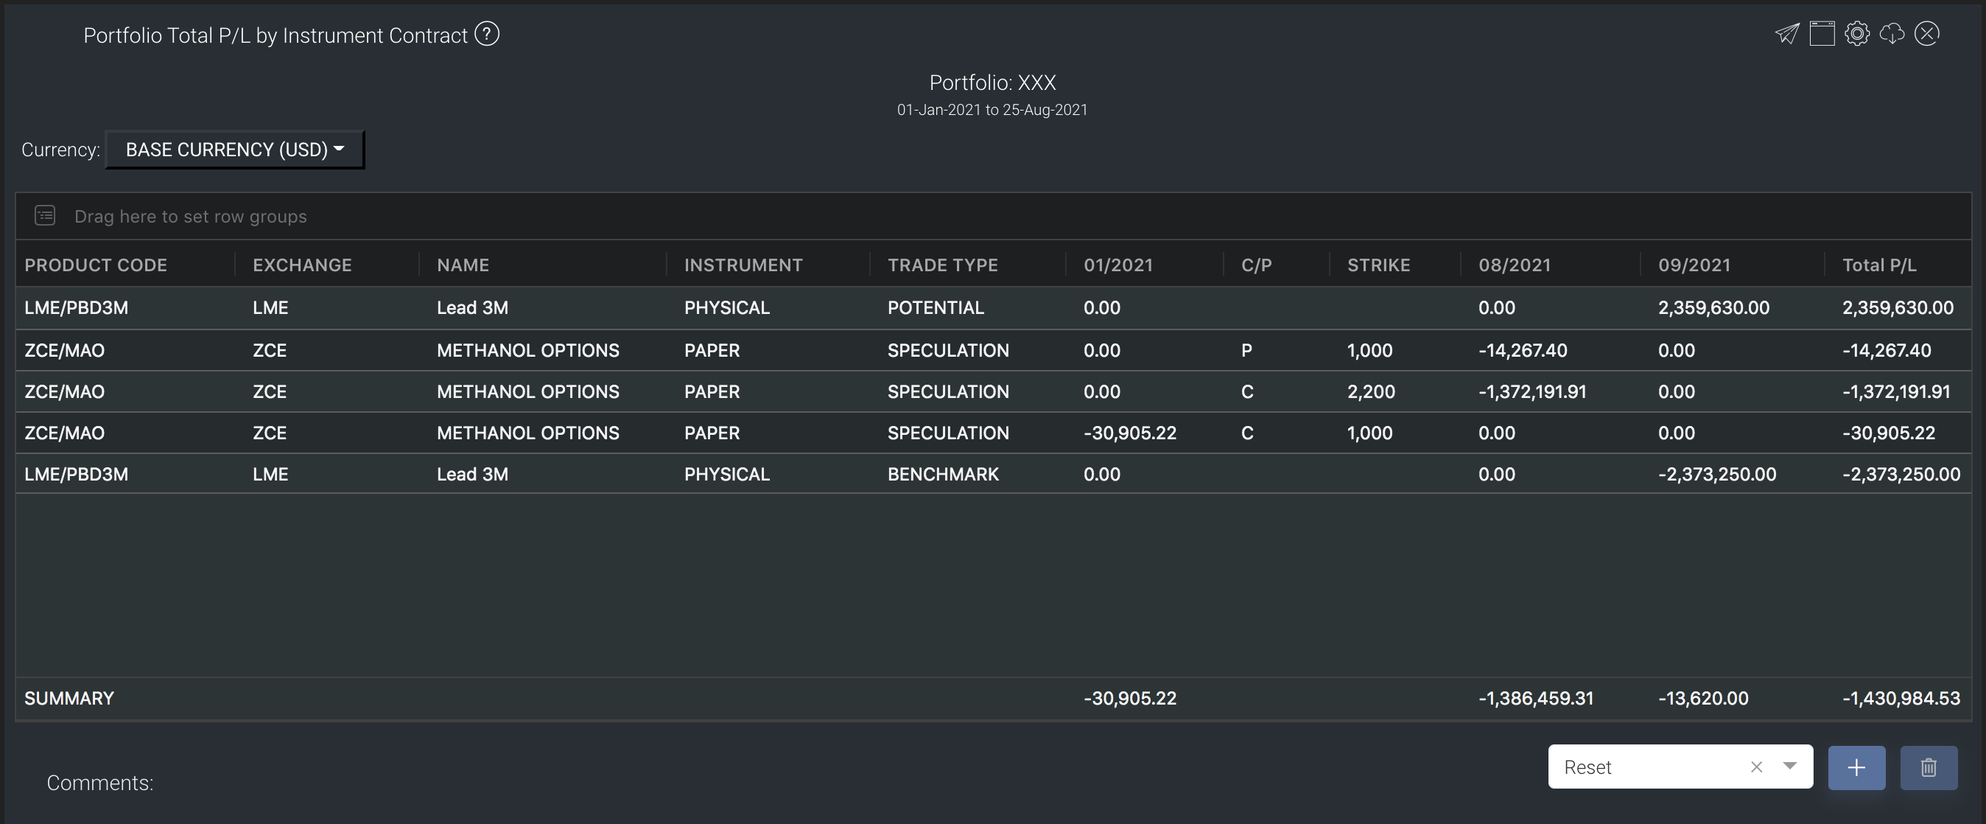Close the Portfolio P/L panel
This screenshot has width=1986, height=824.
point(1927,34)
